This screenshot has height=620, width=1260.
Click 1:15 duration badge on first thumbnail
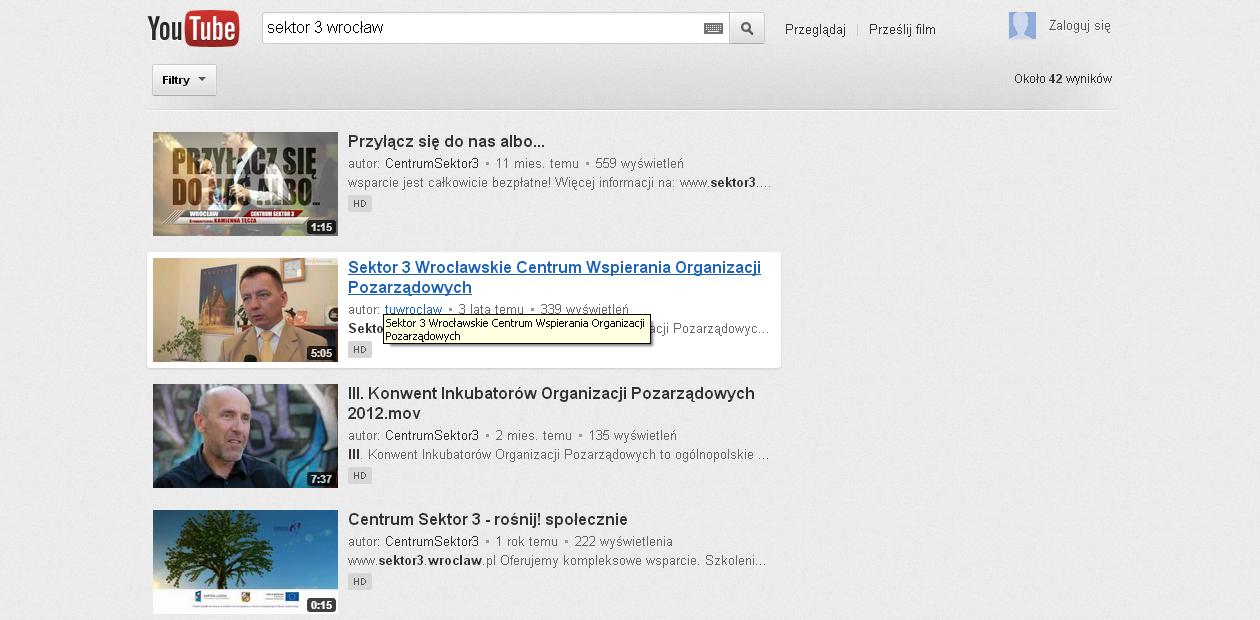pos(321,227)
